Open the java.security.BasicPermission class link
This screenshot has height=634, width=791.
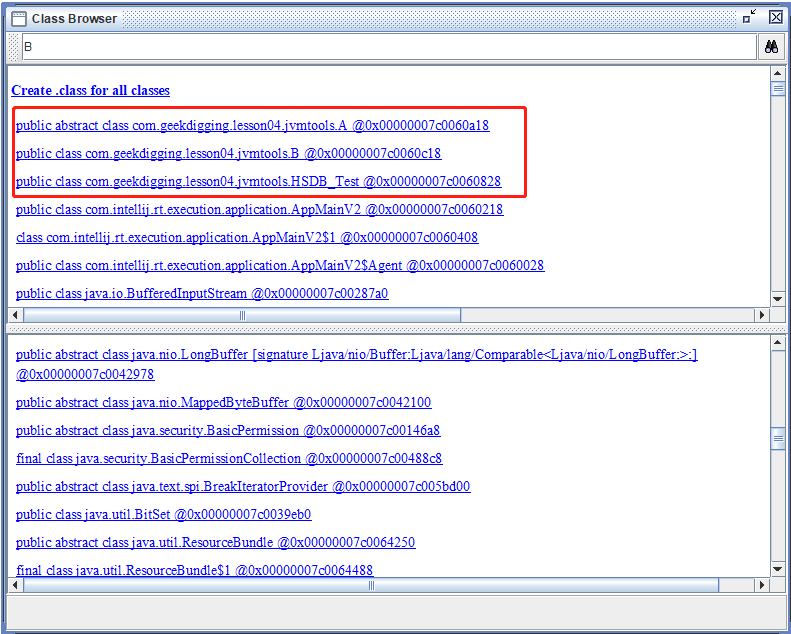(228, 431)
